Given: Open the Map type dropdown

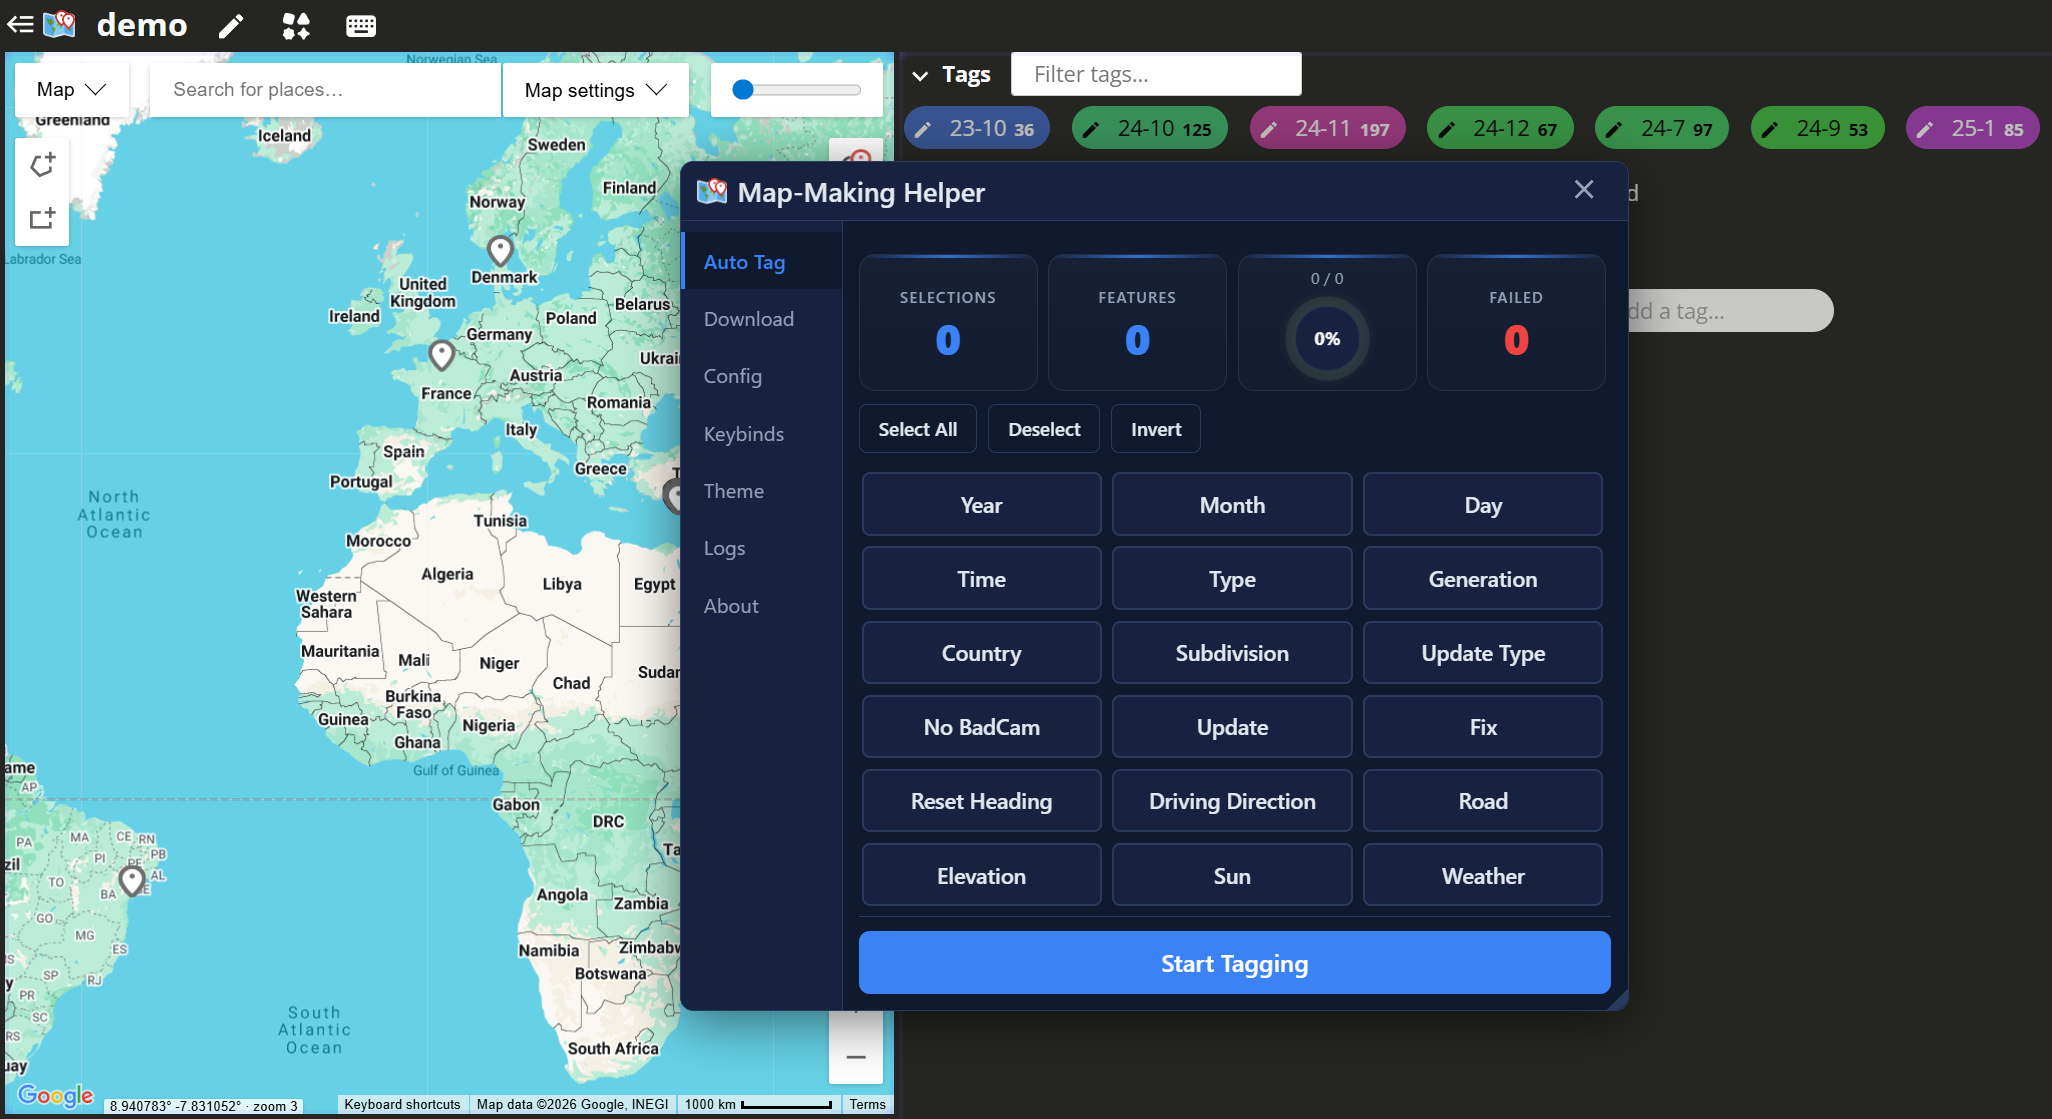Looking at the screenshot, I should (x=72, y=89).
